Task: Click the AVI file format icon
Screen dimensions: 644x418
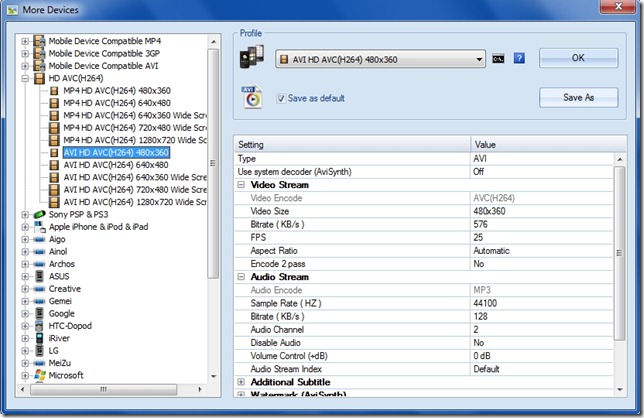Action: 252,97
